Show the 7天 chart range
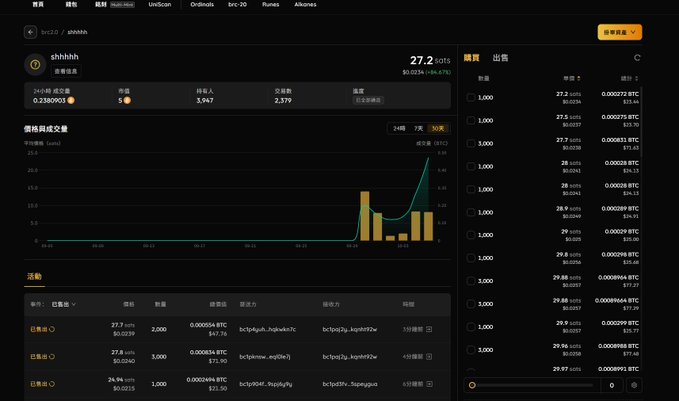The image size is (679, 401). (418, 128)
